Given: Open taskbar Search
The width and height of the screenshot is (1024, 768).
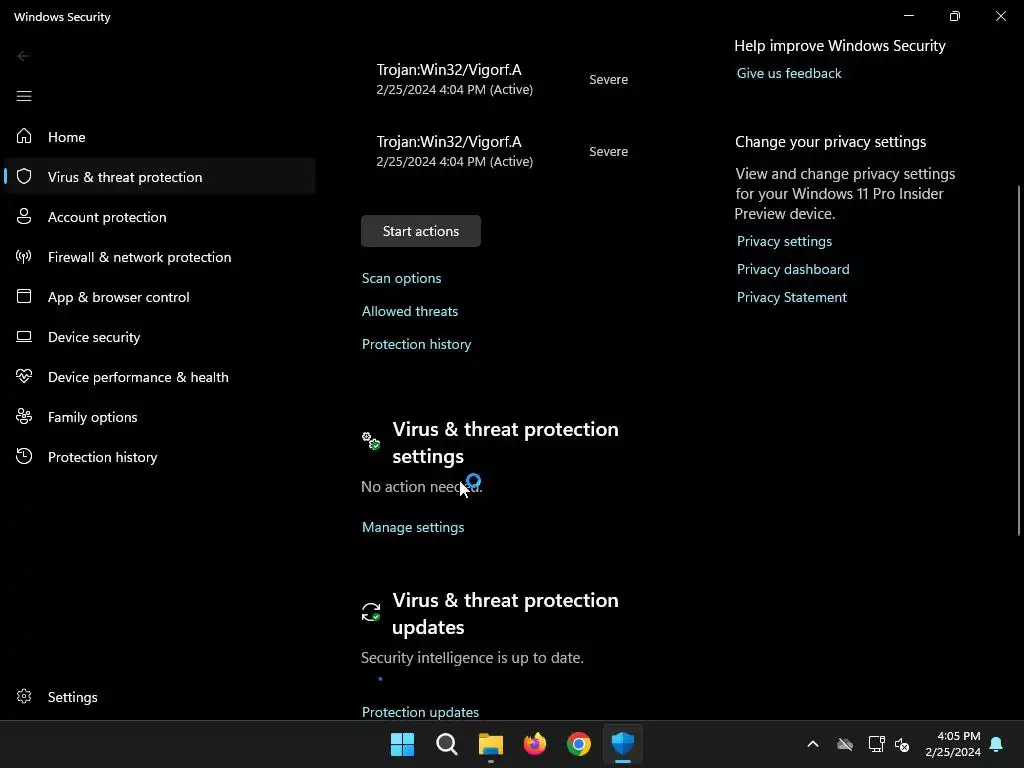Looking at the screenshot, I should click(x=447, y=744).
